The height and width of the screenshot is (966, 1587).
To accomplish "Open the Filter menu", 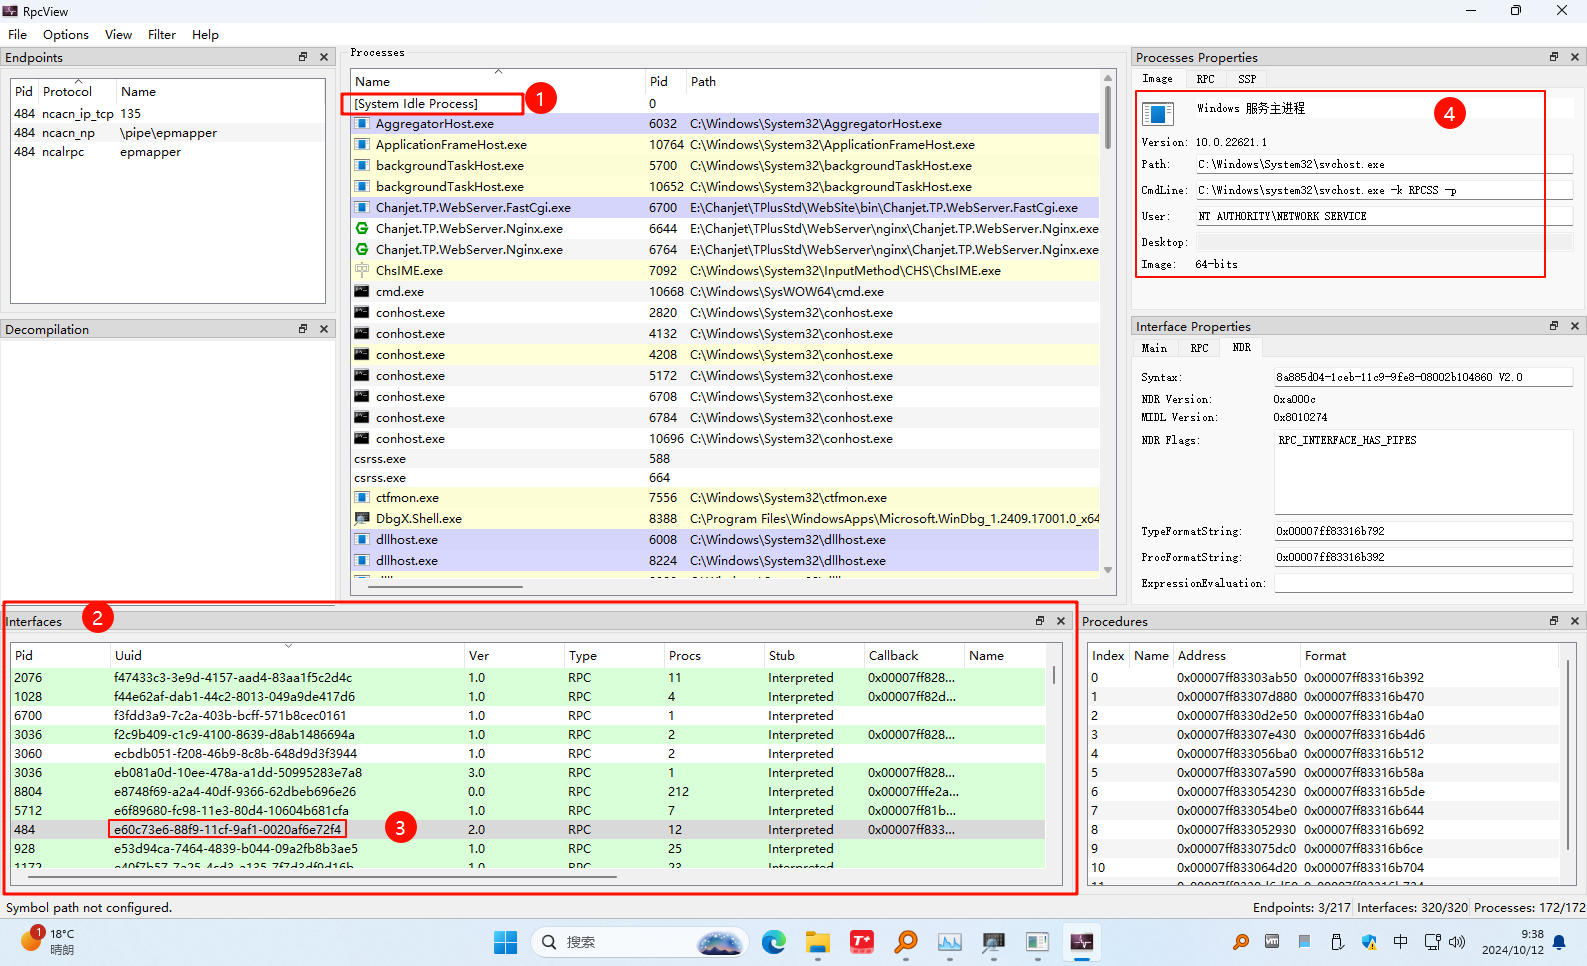I will pos(161,35).
